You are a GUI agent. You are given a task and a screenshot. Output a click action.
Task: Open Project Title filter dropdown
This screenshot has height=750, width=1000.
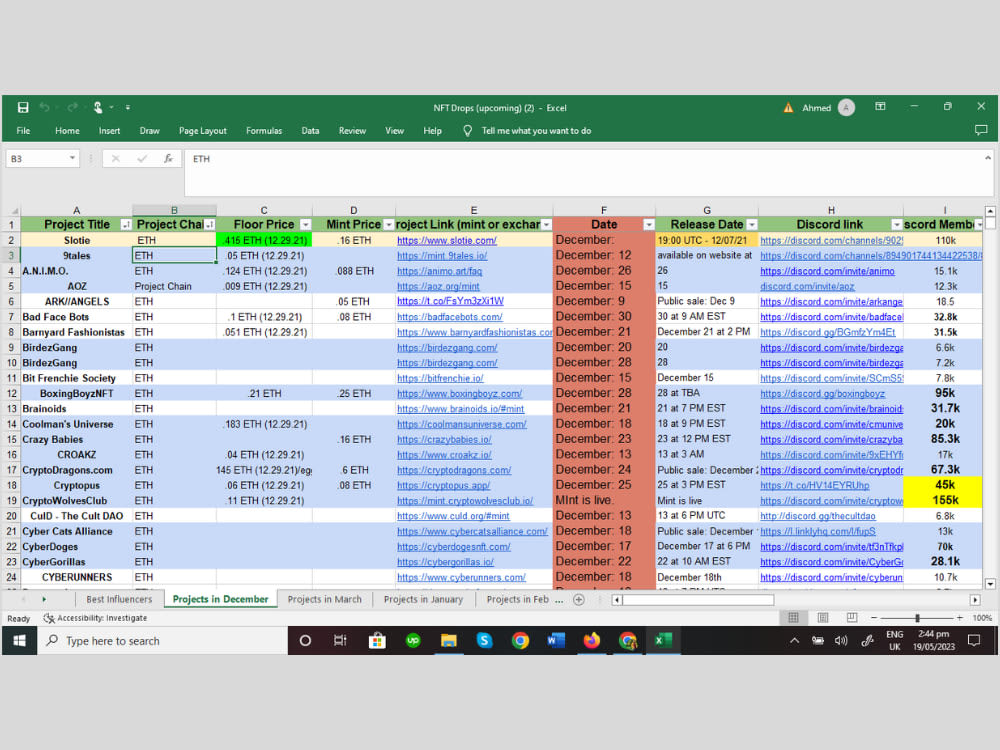click(126, 224)
